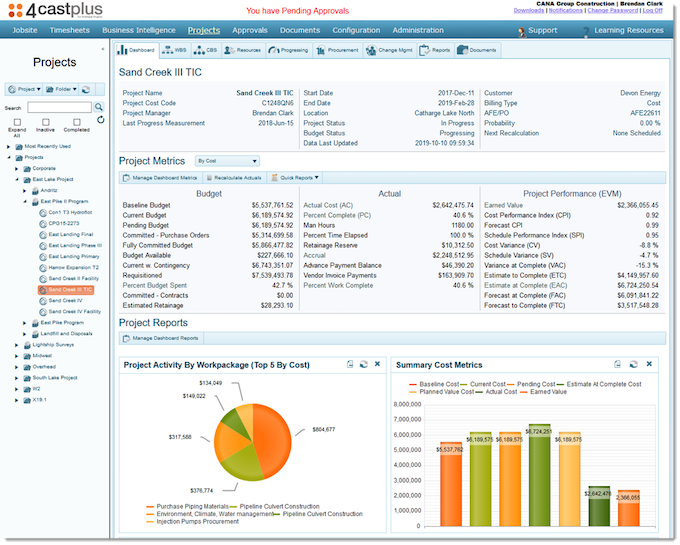Click the Change Password link
The height and width of the screenshot is (545, 680).
612,10
